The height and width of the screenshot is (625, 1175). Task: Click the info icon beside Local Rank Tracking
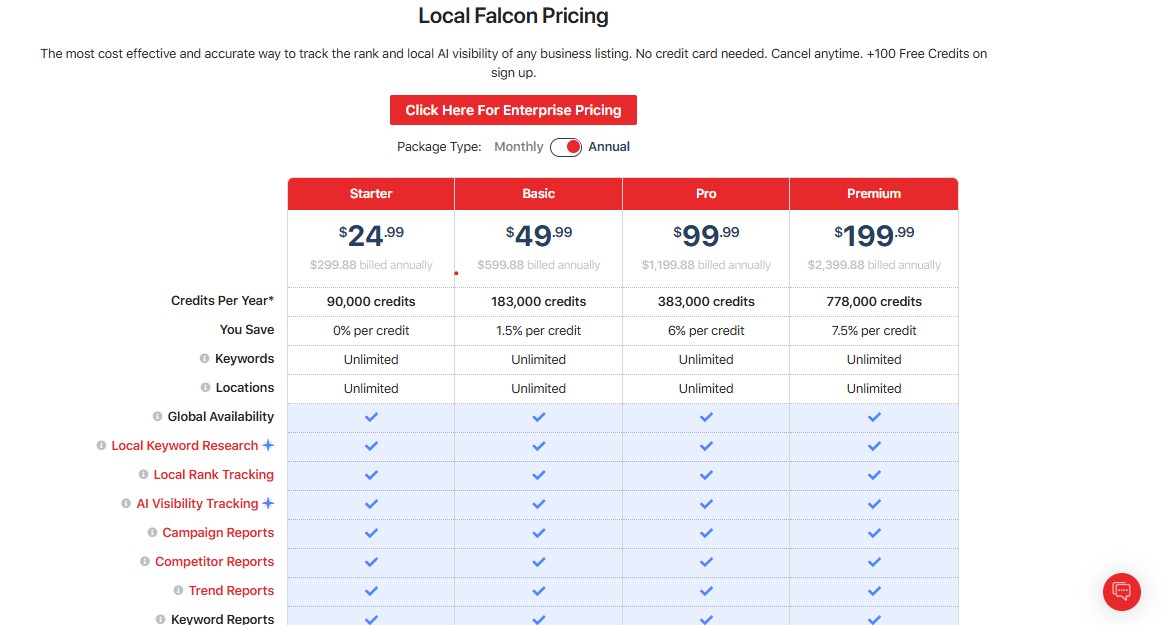[143, 474]
